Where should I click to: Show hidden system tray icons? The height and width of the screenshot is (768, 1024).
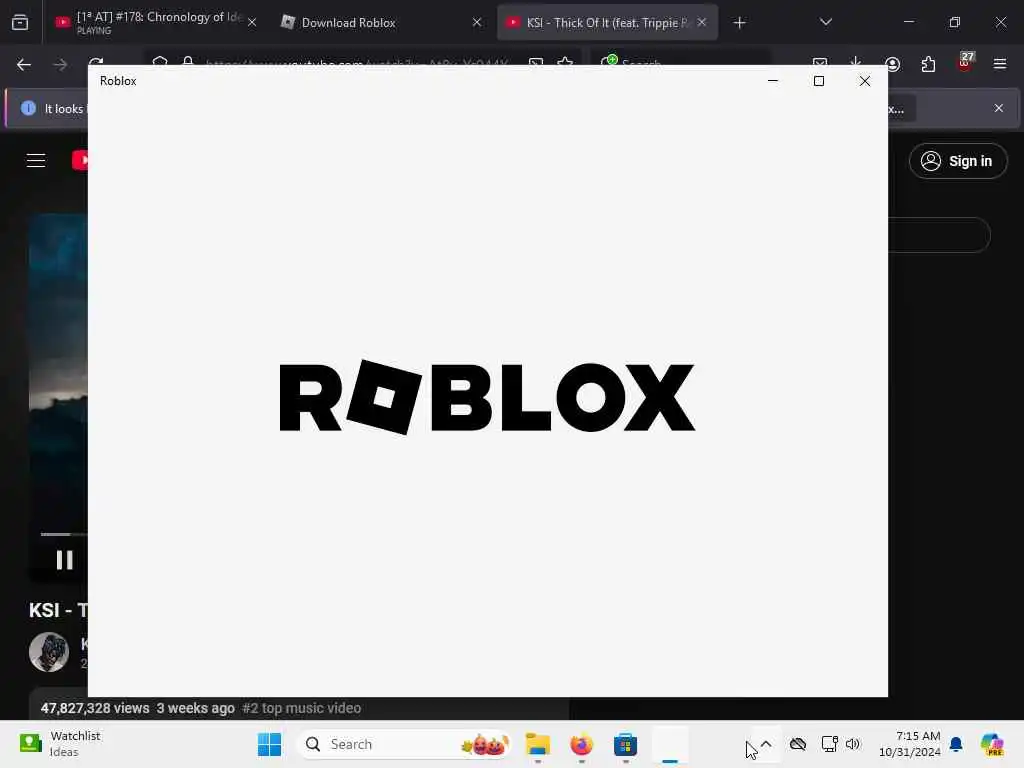pos(766,744)
